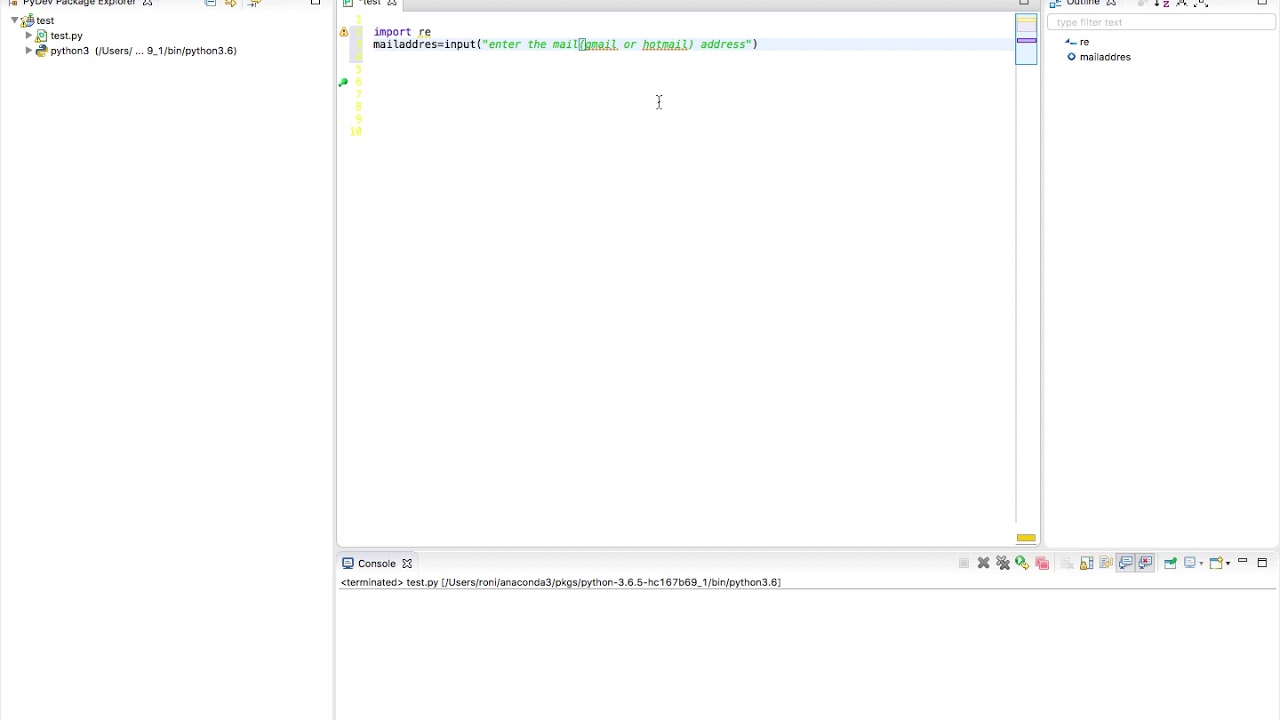Click the editor's overview ruler minimap
The image size is (1280, 720).
[x=1026, y=38]
